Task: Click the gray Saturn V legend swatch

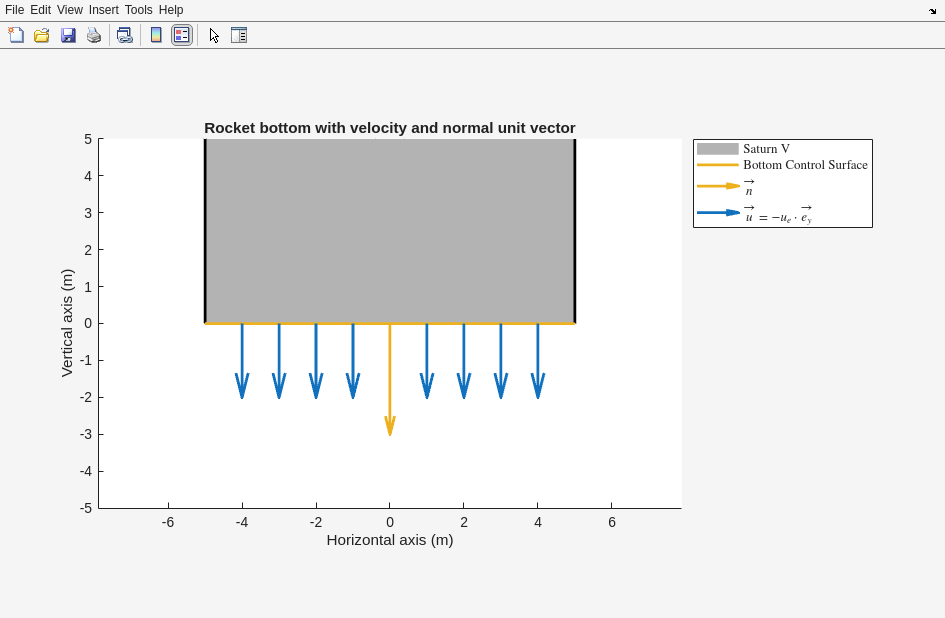Action: 717,149
